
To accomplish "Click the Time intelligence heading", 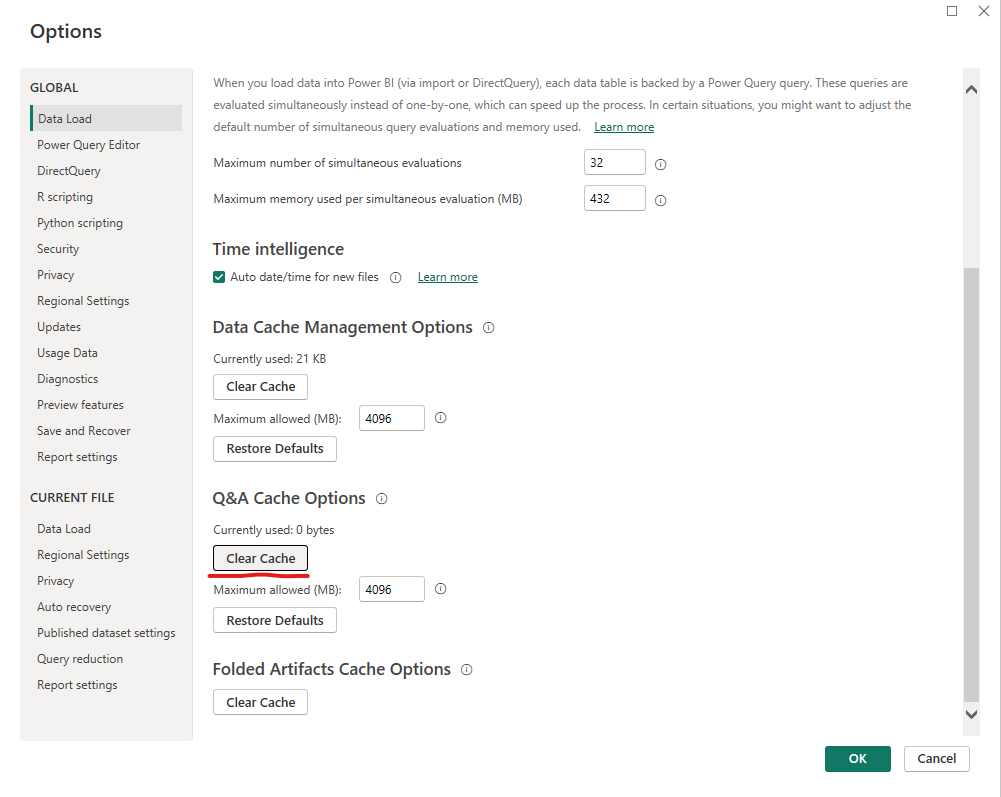I will click(x=278, y=249).
